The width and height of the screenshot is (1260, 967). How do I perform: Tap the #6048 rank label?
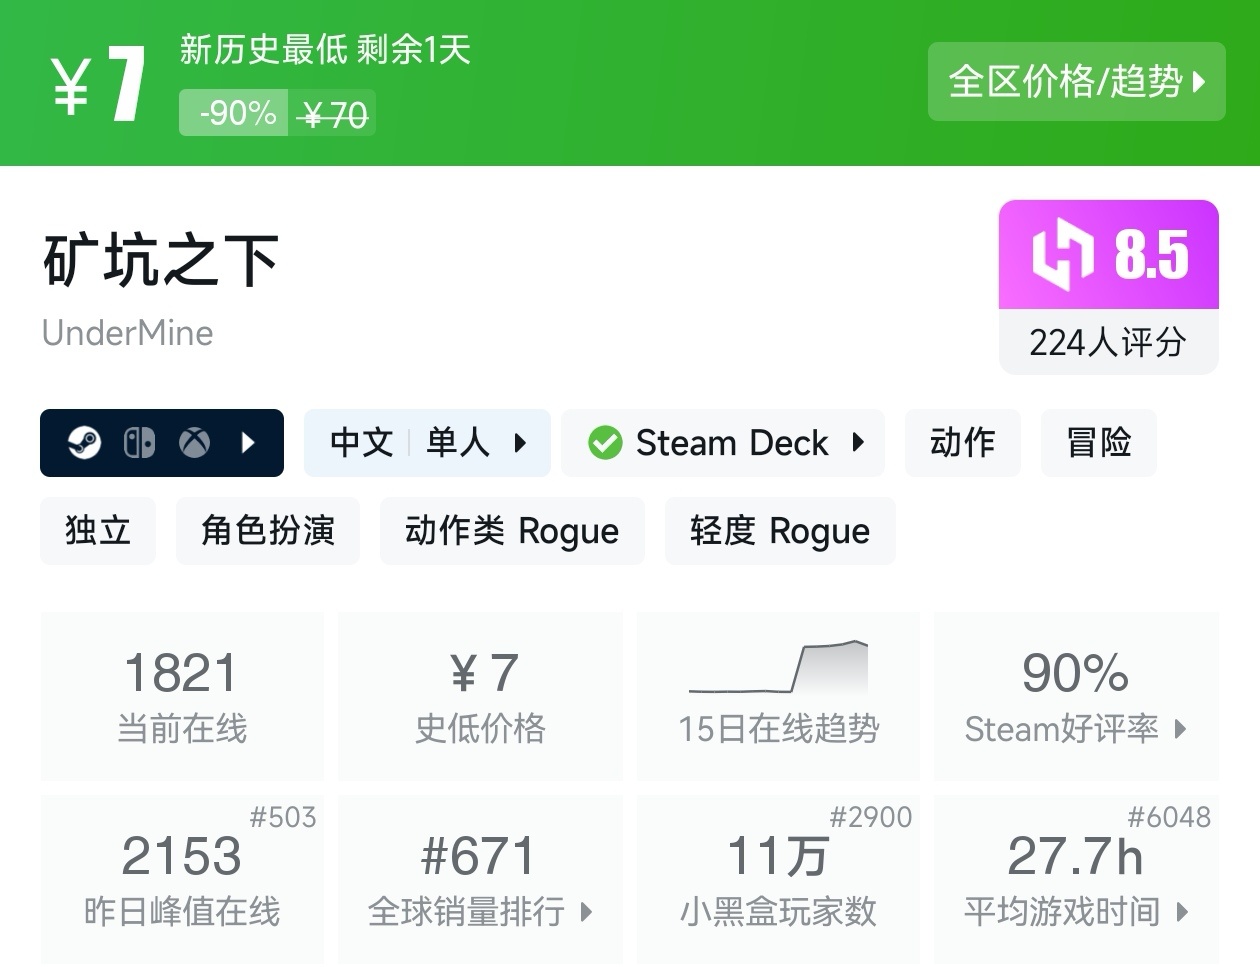tap(1169, 817)
